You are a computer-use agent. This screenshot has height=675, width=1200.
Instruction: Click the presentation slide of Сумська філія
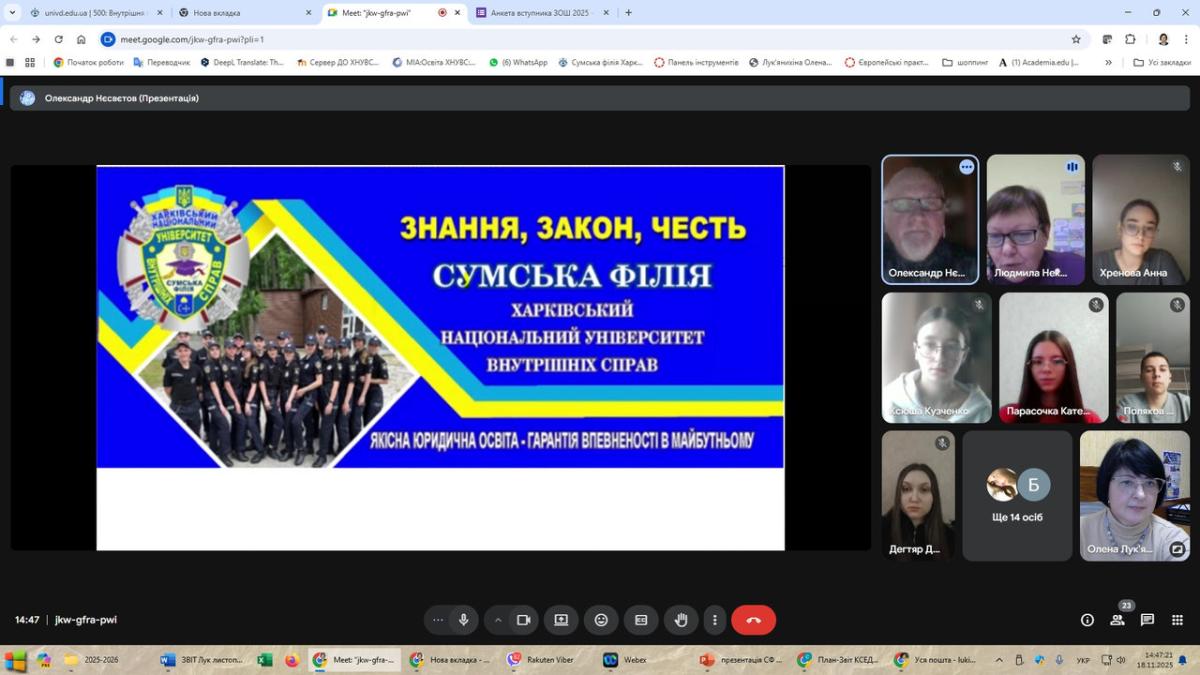pyautogui.click(x=440, y=357)
